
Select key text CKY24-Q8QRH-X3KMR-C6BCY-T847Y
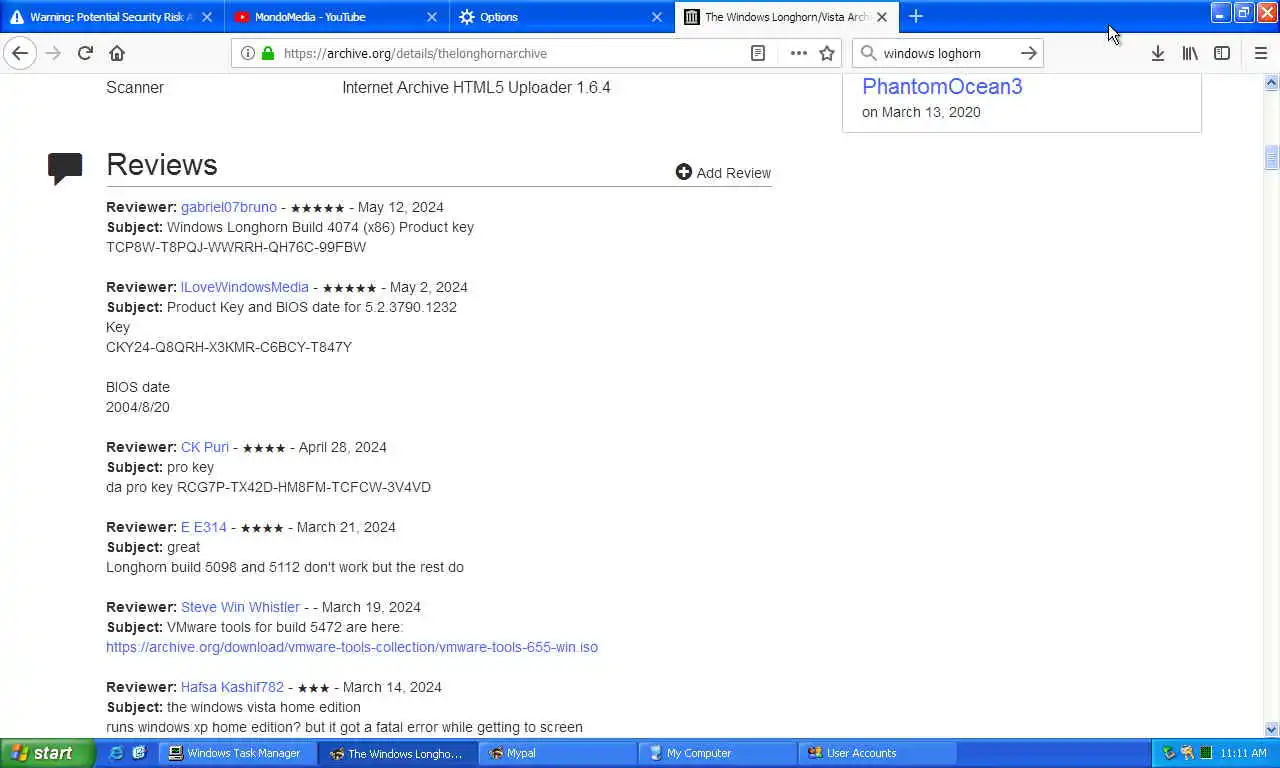point(229,347)
